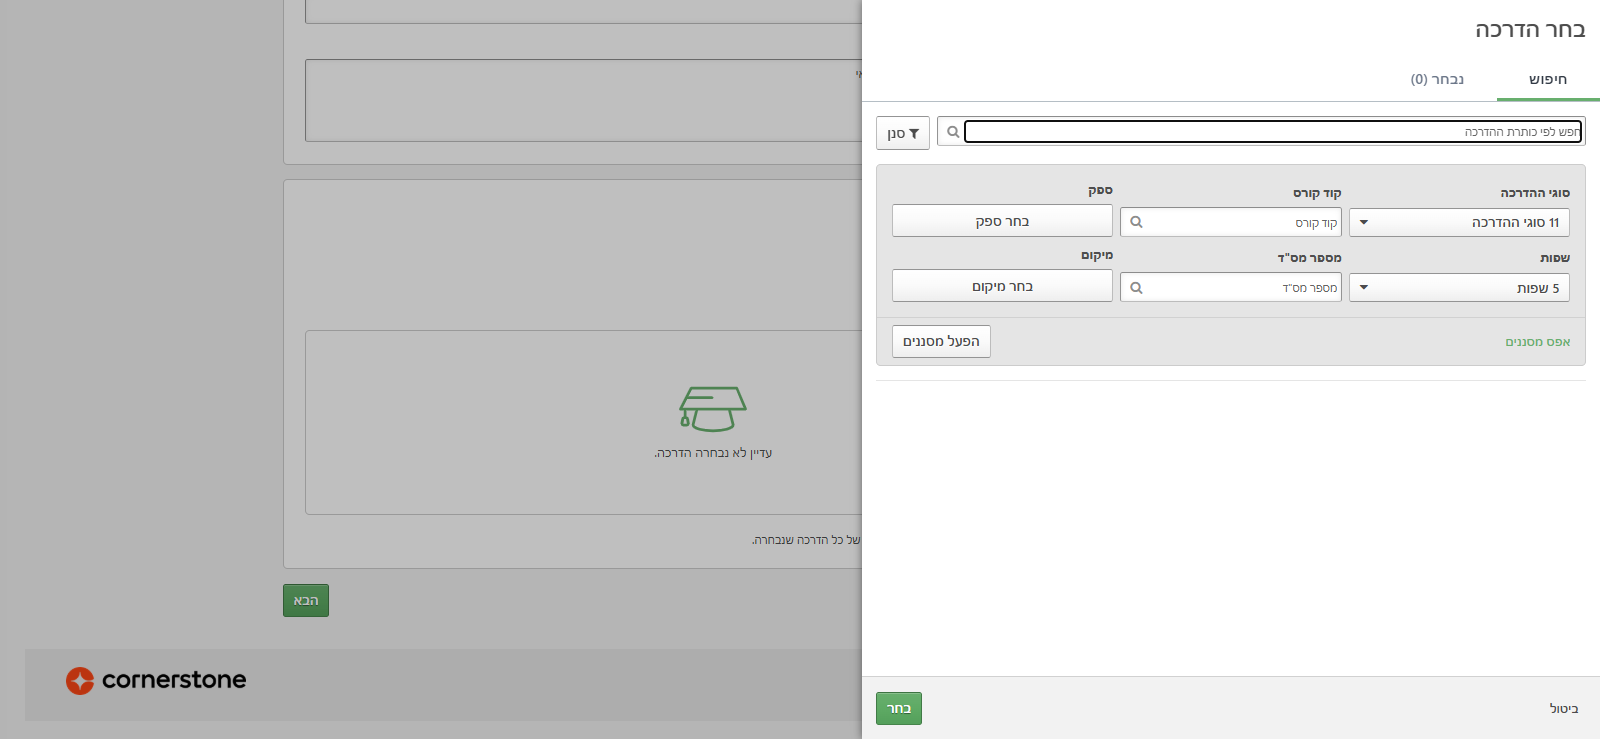Click the magnifier icon in the קוד קורס field

(1136, 222)
